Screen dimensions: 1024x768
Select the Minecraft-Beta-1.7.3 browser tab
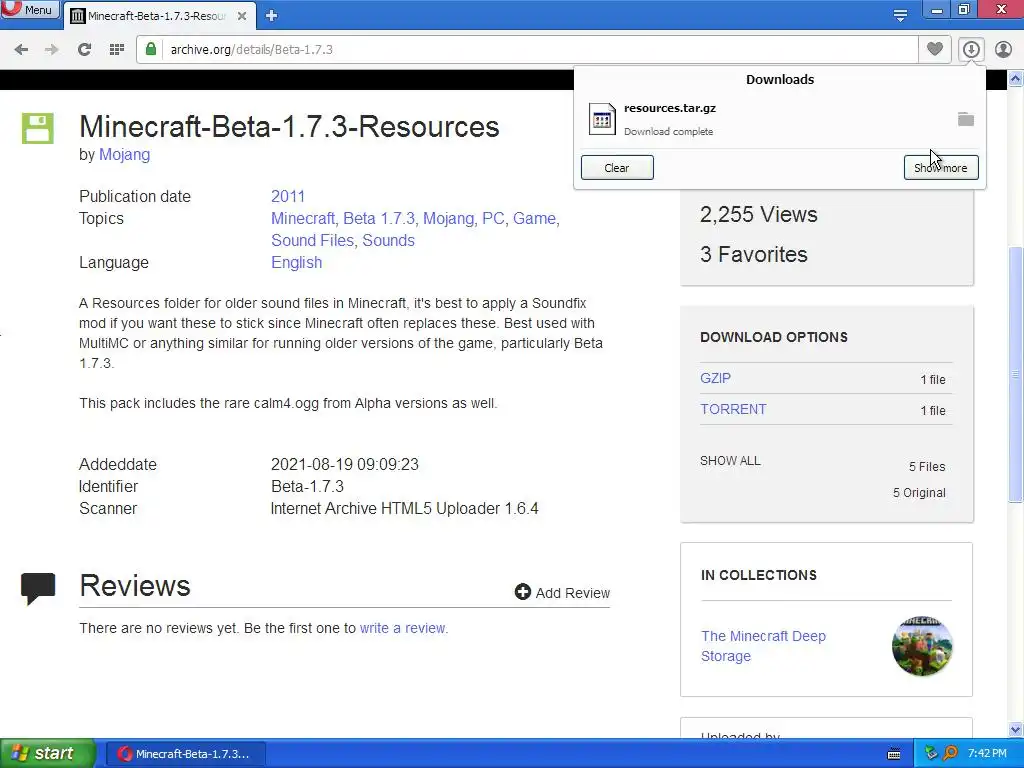157,16
